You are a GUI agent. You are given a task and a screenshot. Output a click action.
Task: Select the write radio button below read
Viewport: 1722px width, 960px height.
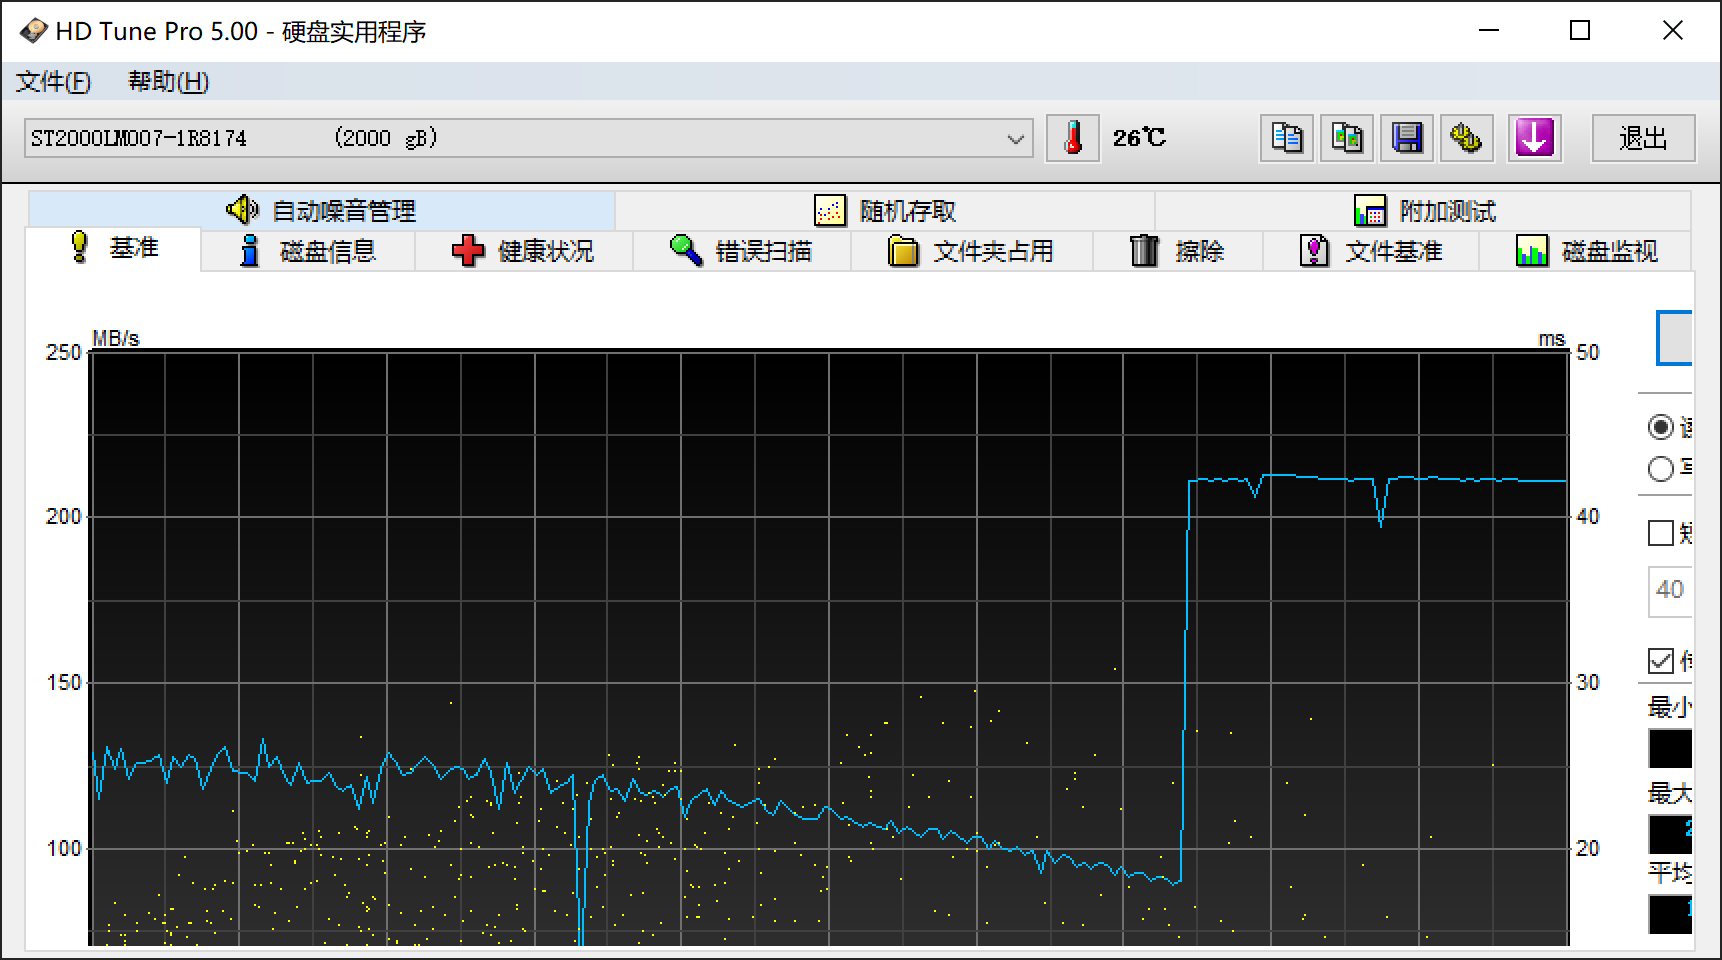1661,468
